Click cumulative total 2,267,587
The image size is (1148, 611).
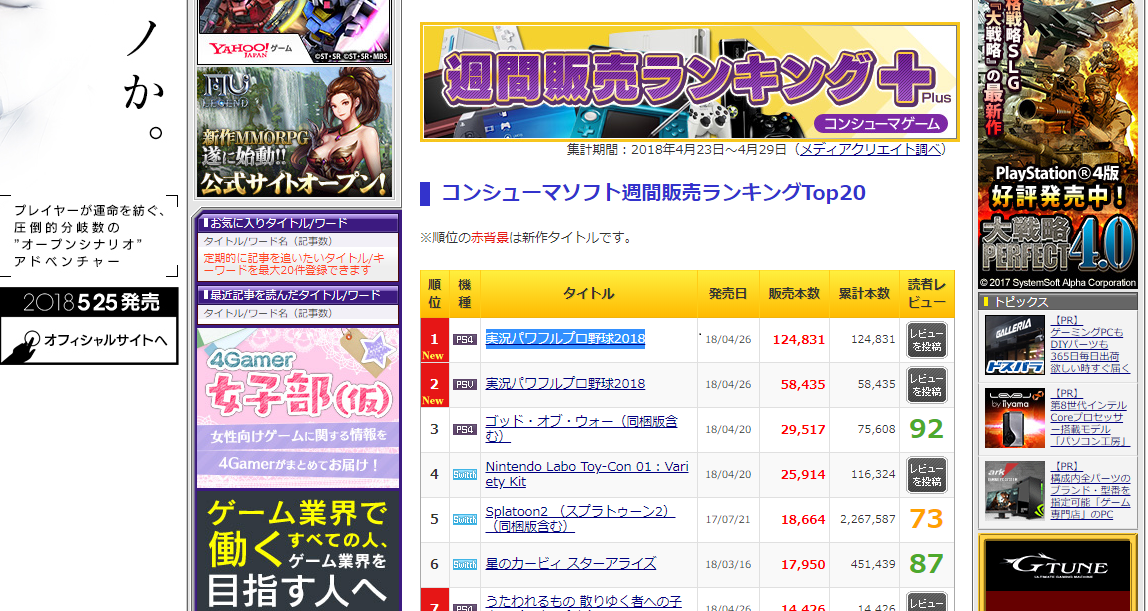pos(868,519)
